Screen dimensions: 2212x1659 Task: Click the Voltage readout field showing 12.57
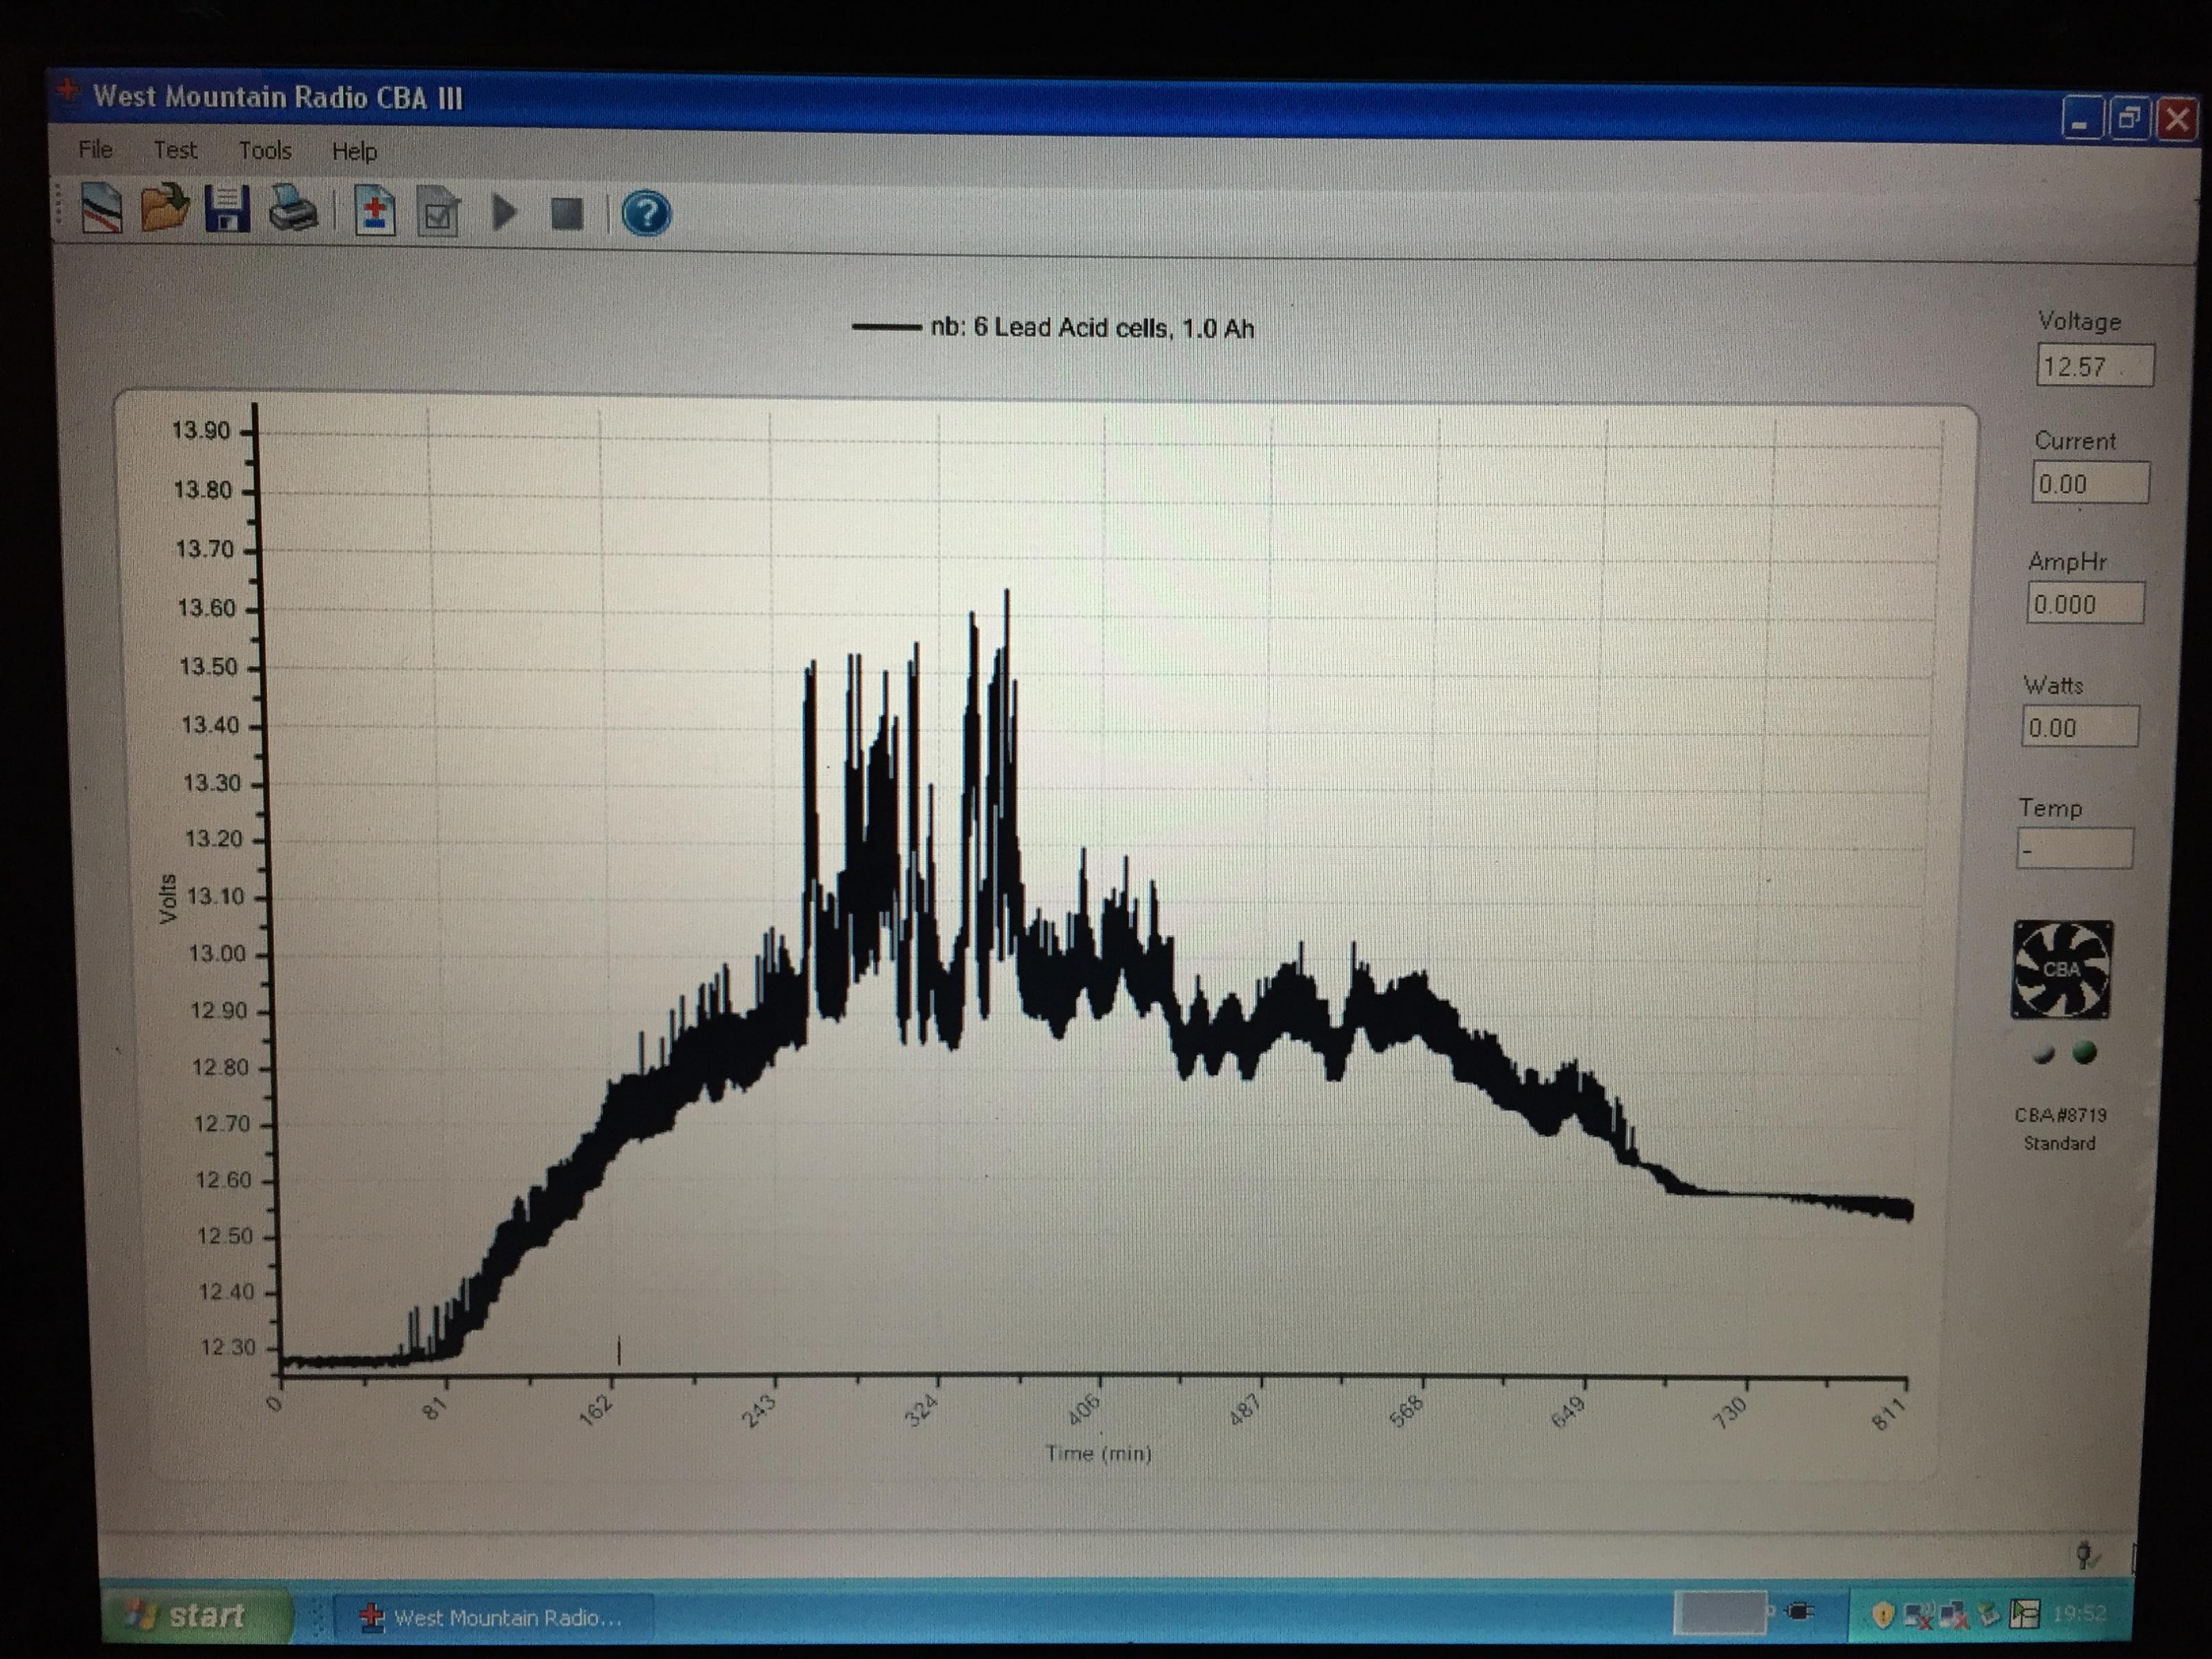pos(2095,366)
